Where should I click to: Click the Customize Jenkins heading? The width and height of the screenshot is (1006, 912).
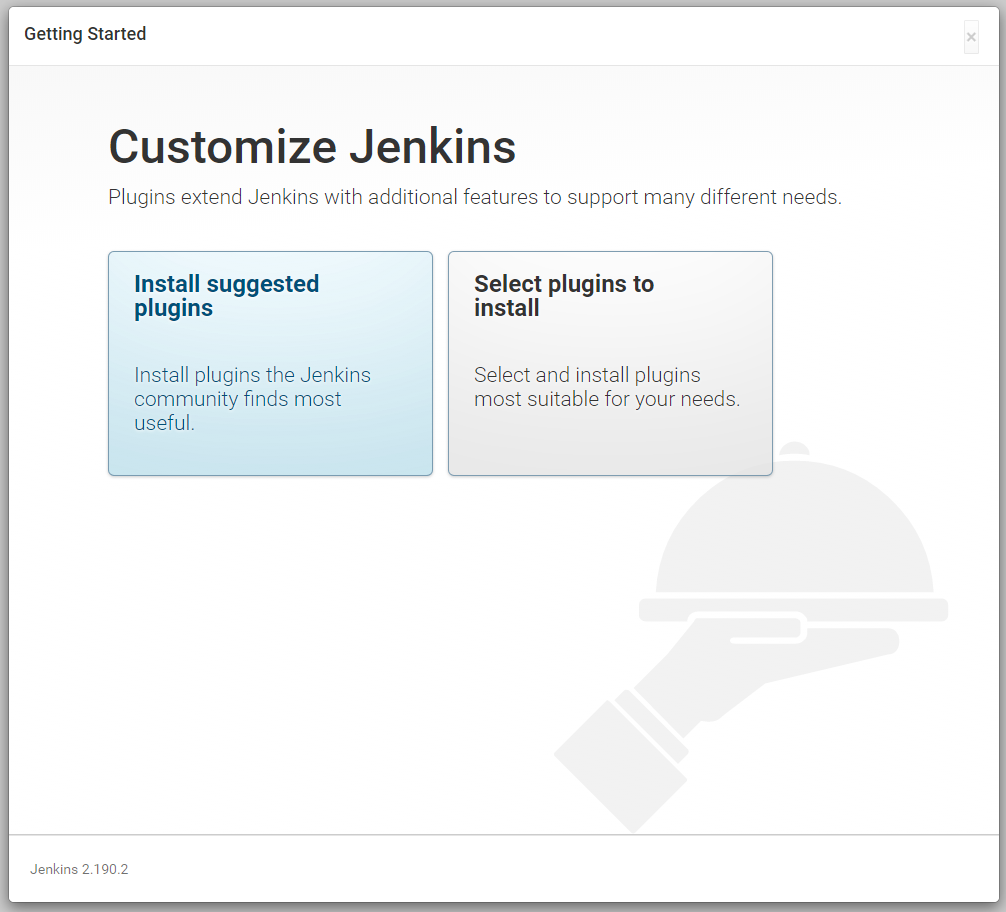(312, 146)
